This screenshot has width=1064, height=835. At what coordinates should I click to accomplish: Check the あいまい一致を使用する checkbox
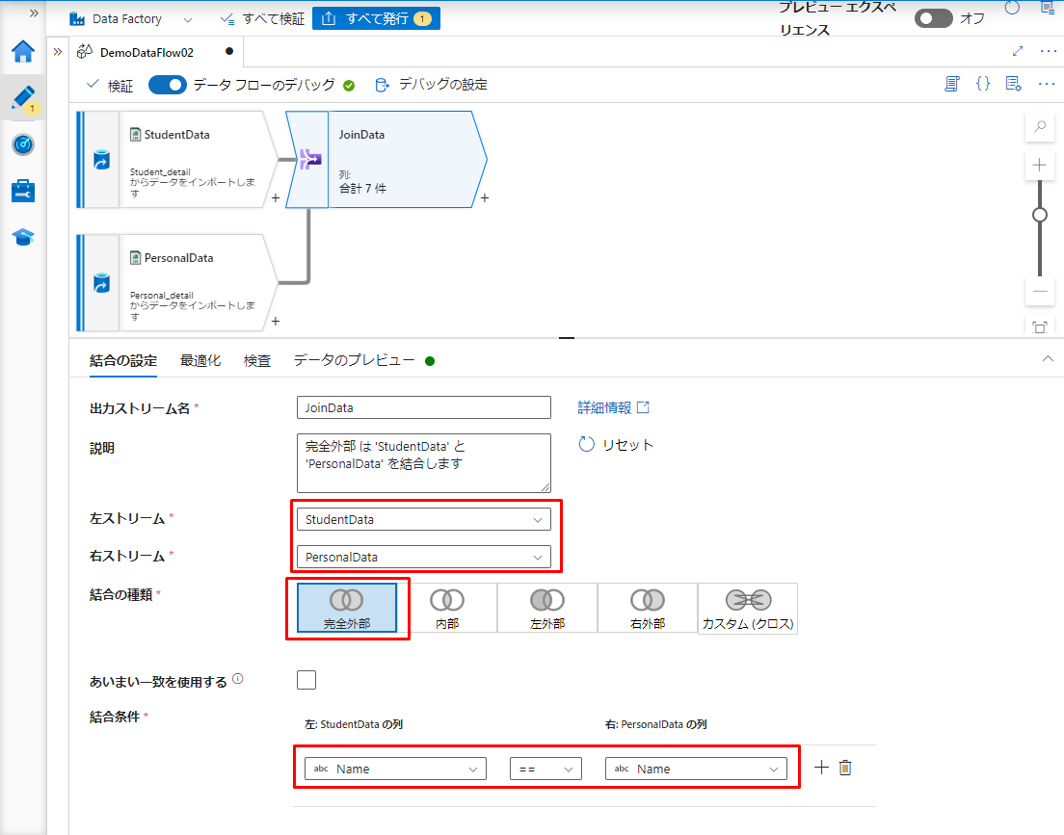point(307,680)
